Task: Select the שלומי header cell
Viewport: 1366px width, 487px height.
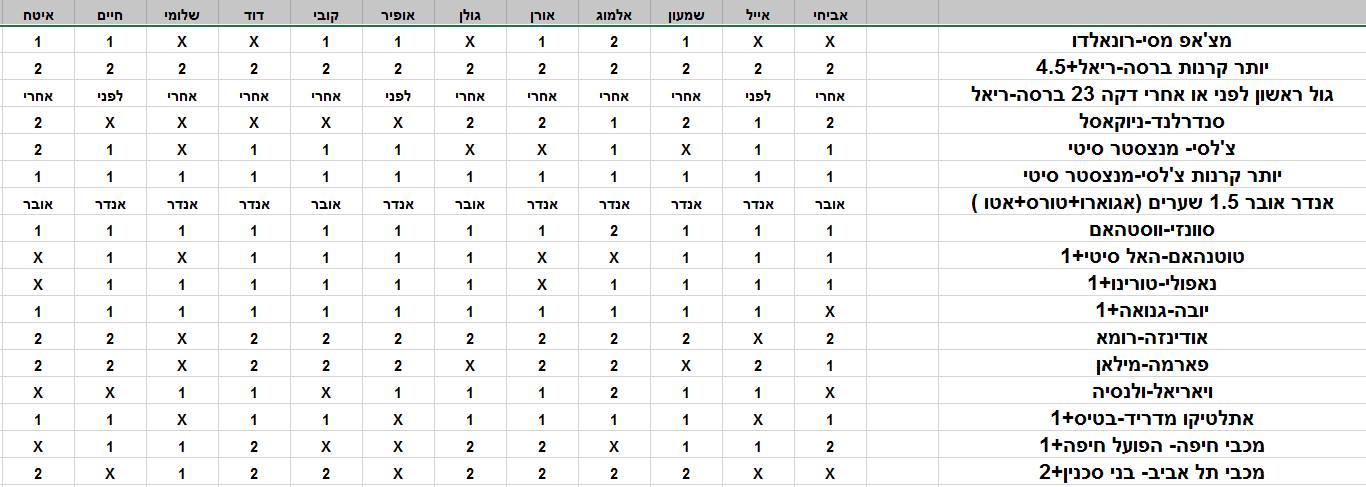Action: point(182,13)
